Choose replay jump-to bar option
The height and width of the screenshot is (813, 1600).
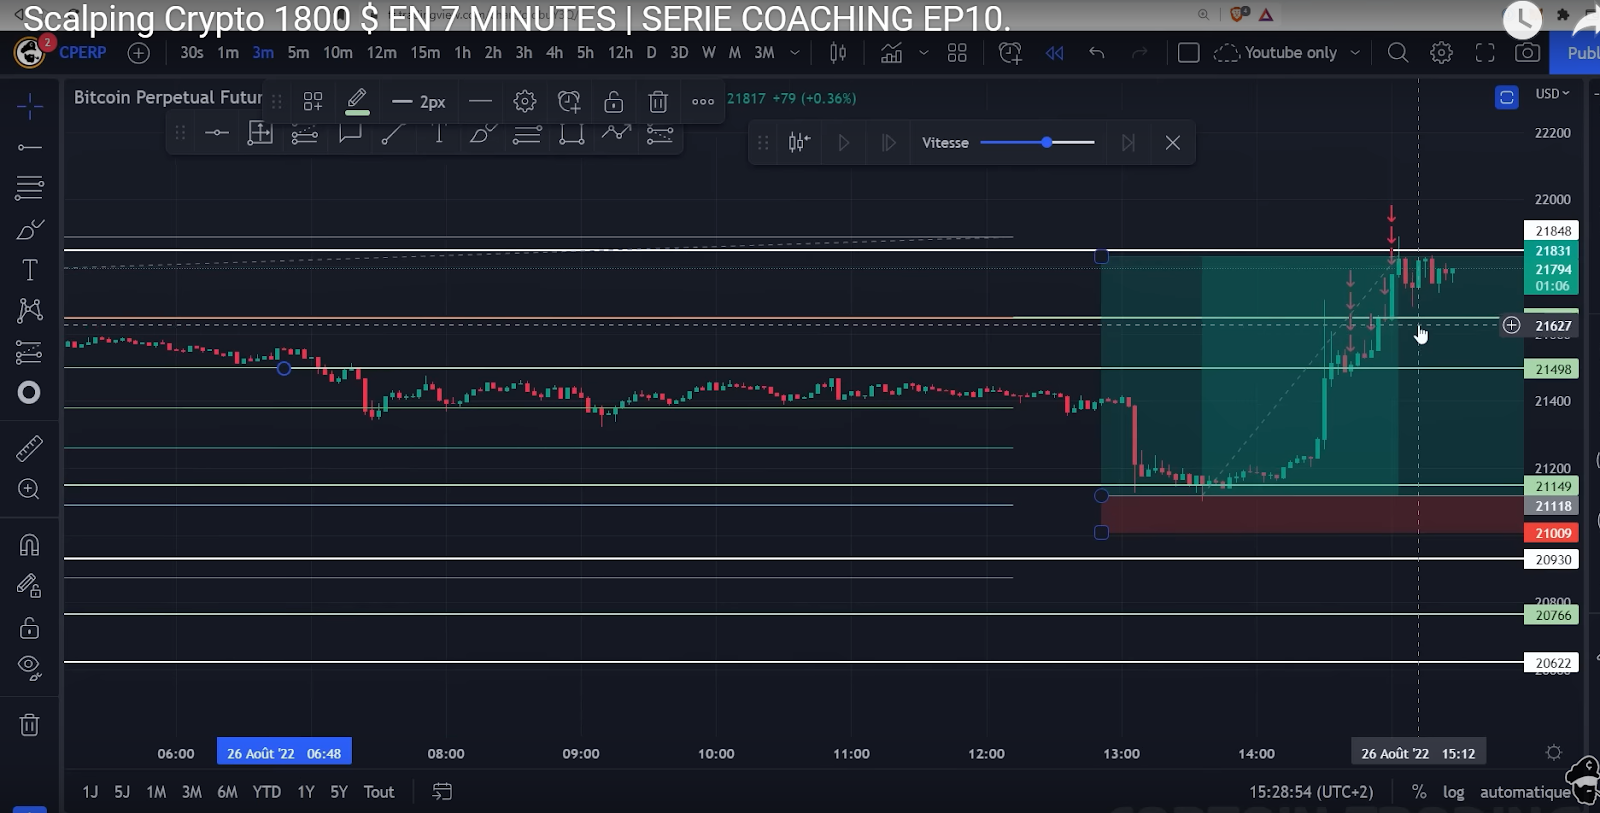pos(799,143)
